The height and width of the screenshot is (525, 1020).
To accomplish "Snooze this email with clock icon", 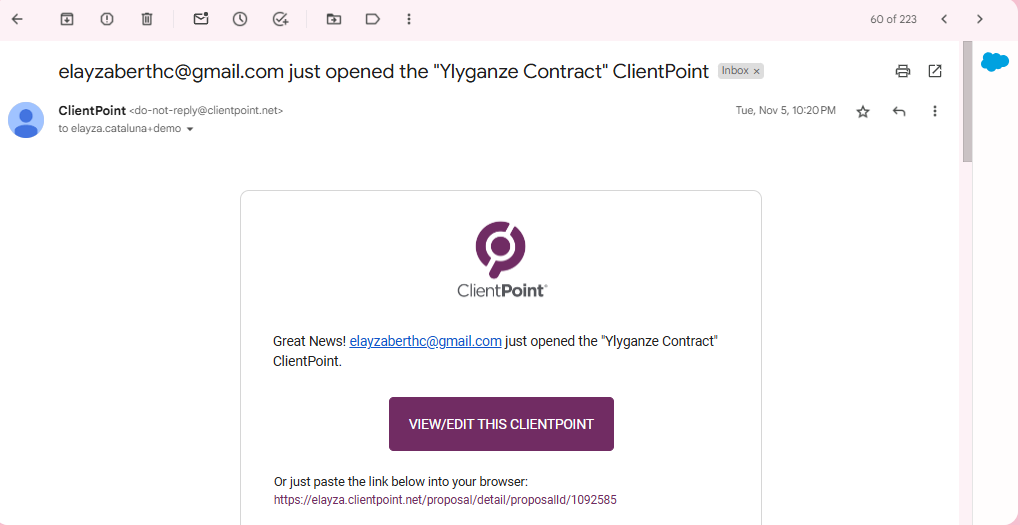I will 240,20.
